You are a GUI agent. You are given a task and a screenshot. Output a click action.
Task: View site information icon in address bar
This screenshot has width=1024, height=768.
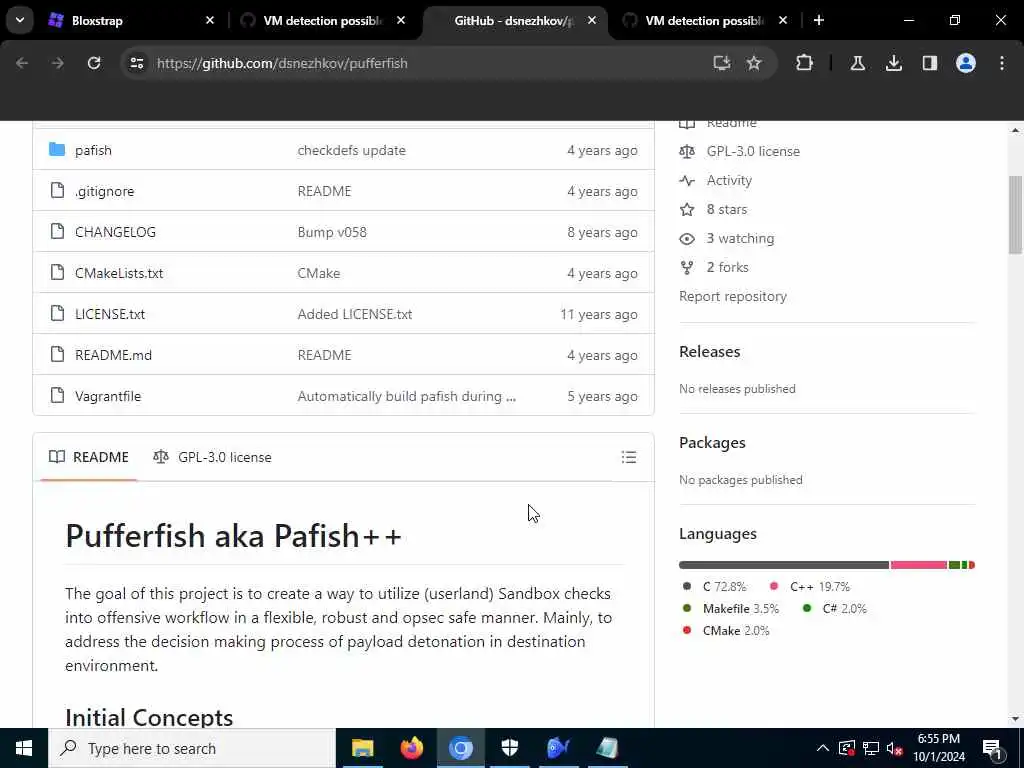[x=136, y=63]
